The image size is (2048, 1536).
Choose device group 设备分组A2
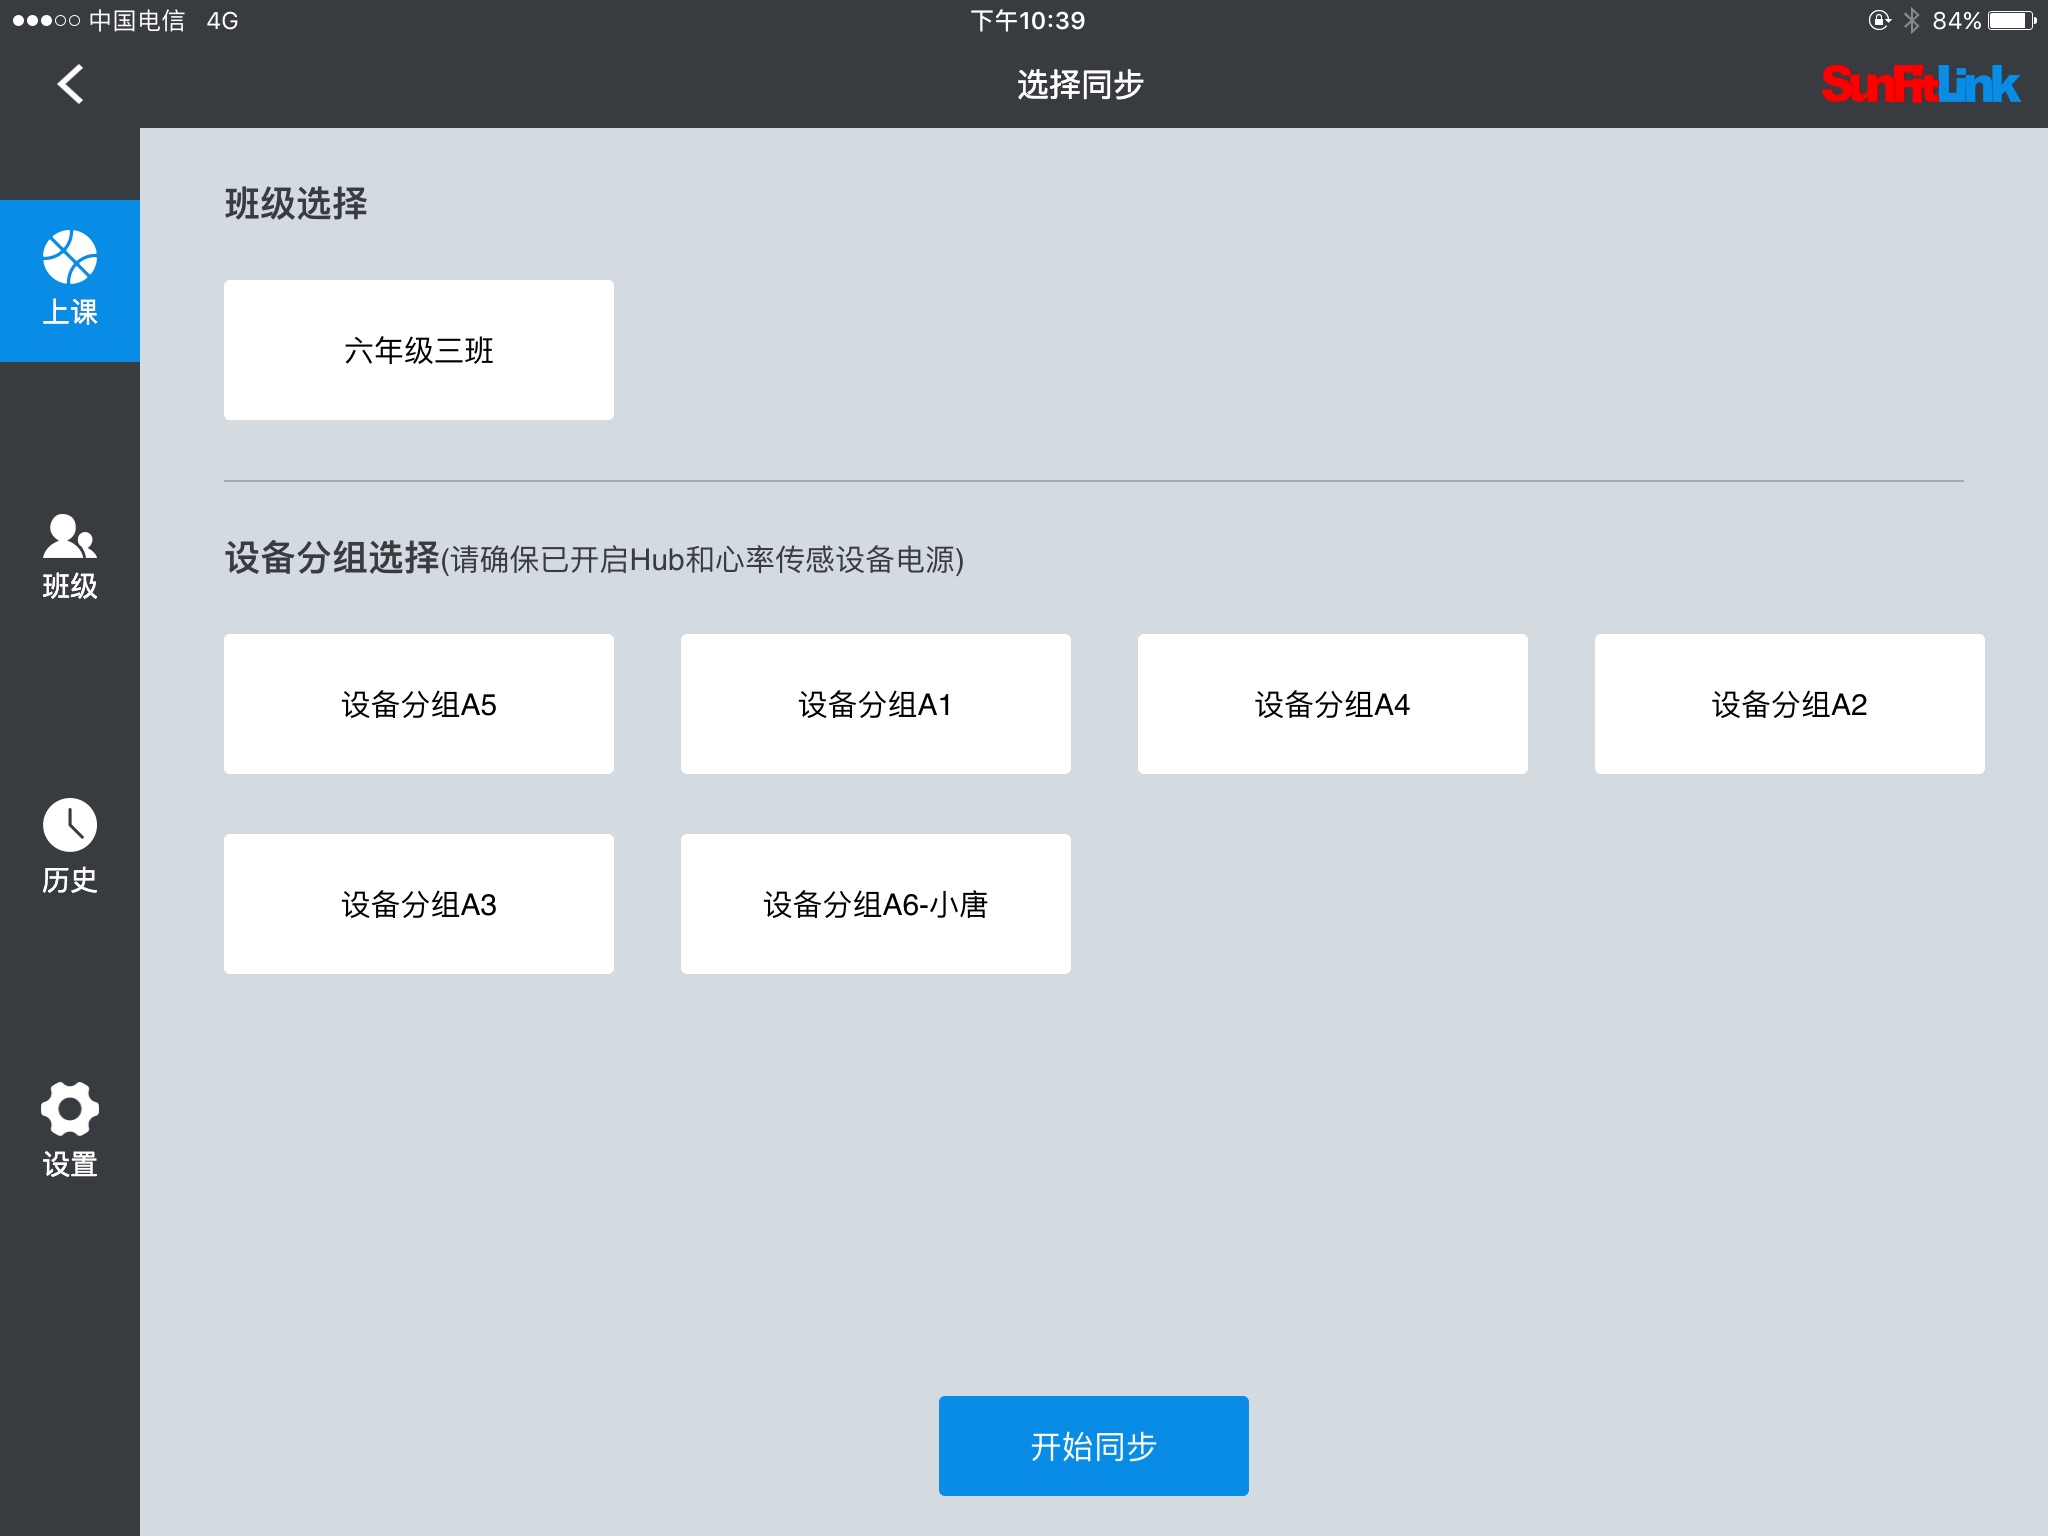point(1790,704)
